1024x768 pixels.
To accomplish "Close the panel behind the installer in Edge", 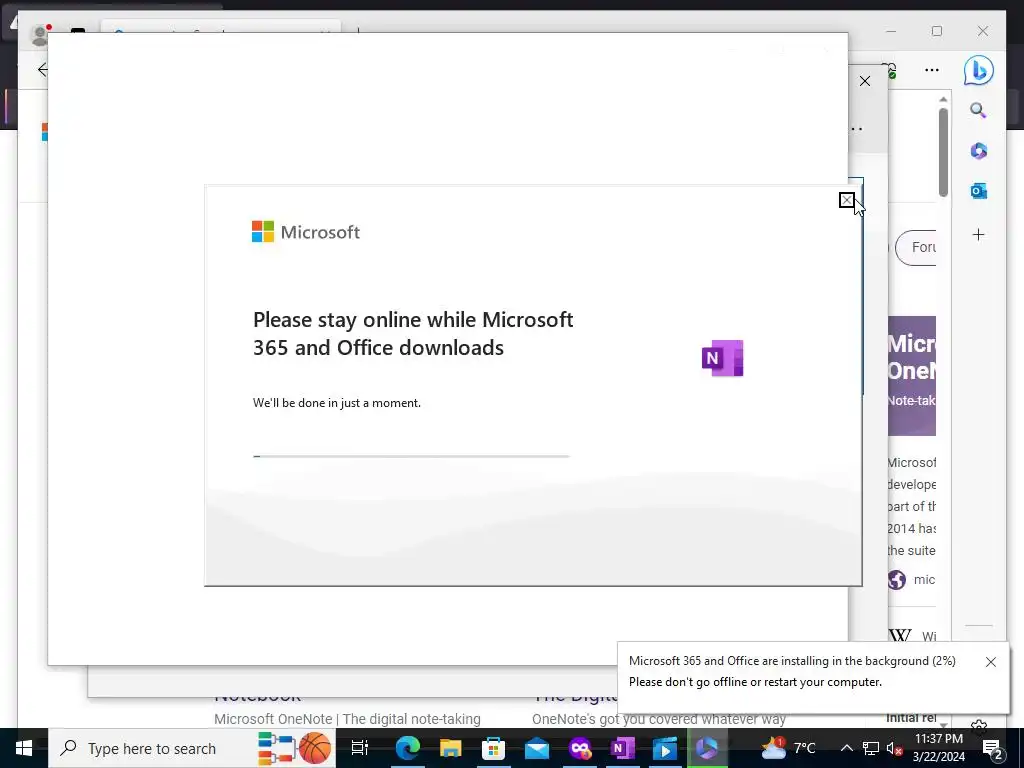I will [x=865, y=81].
